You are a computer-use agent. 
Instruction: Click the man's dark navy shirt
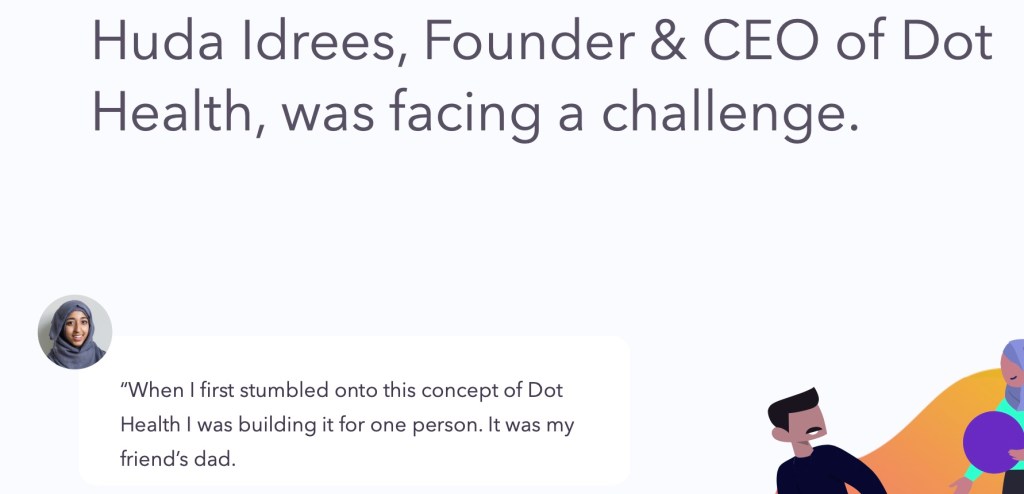pos(818,474)
